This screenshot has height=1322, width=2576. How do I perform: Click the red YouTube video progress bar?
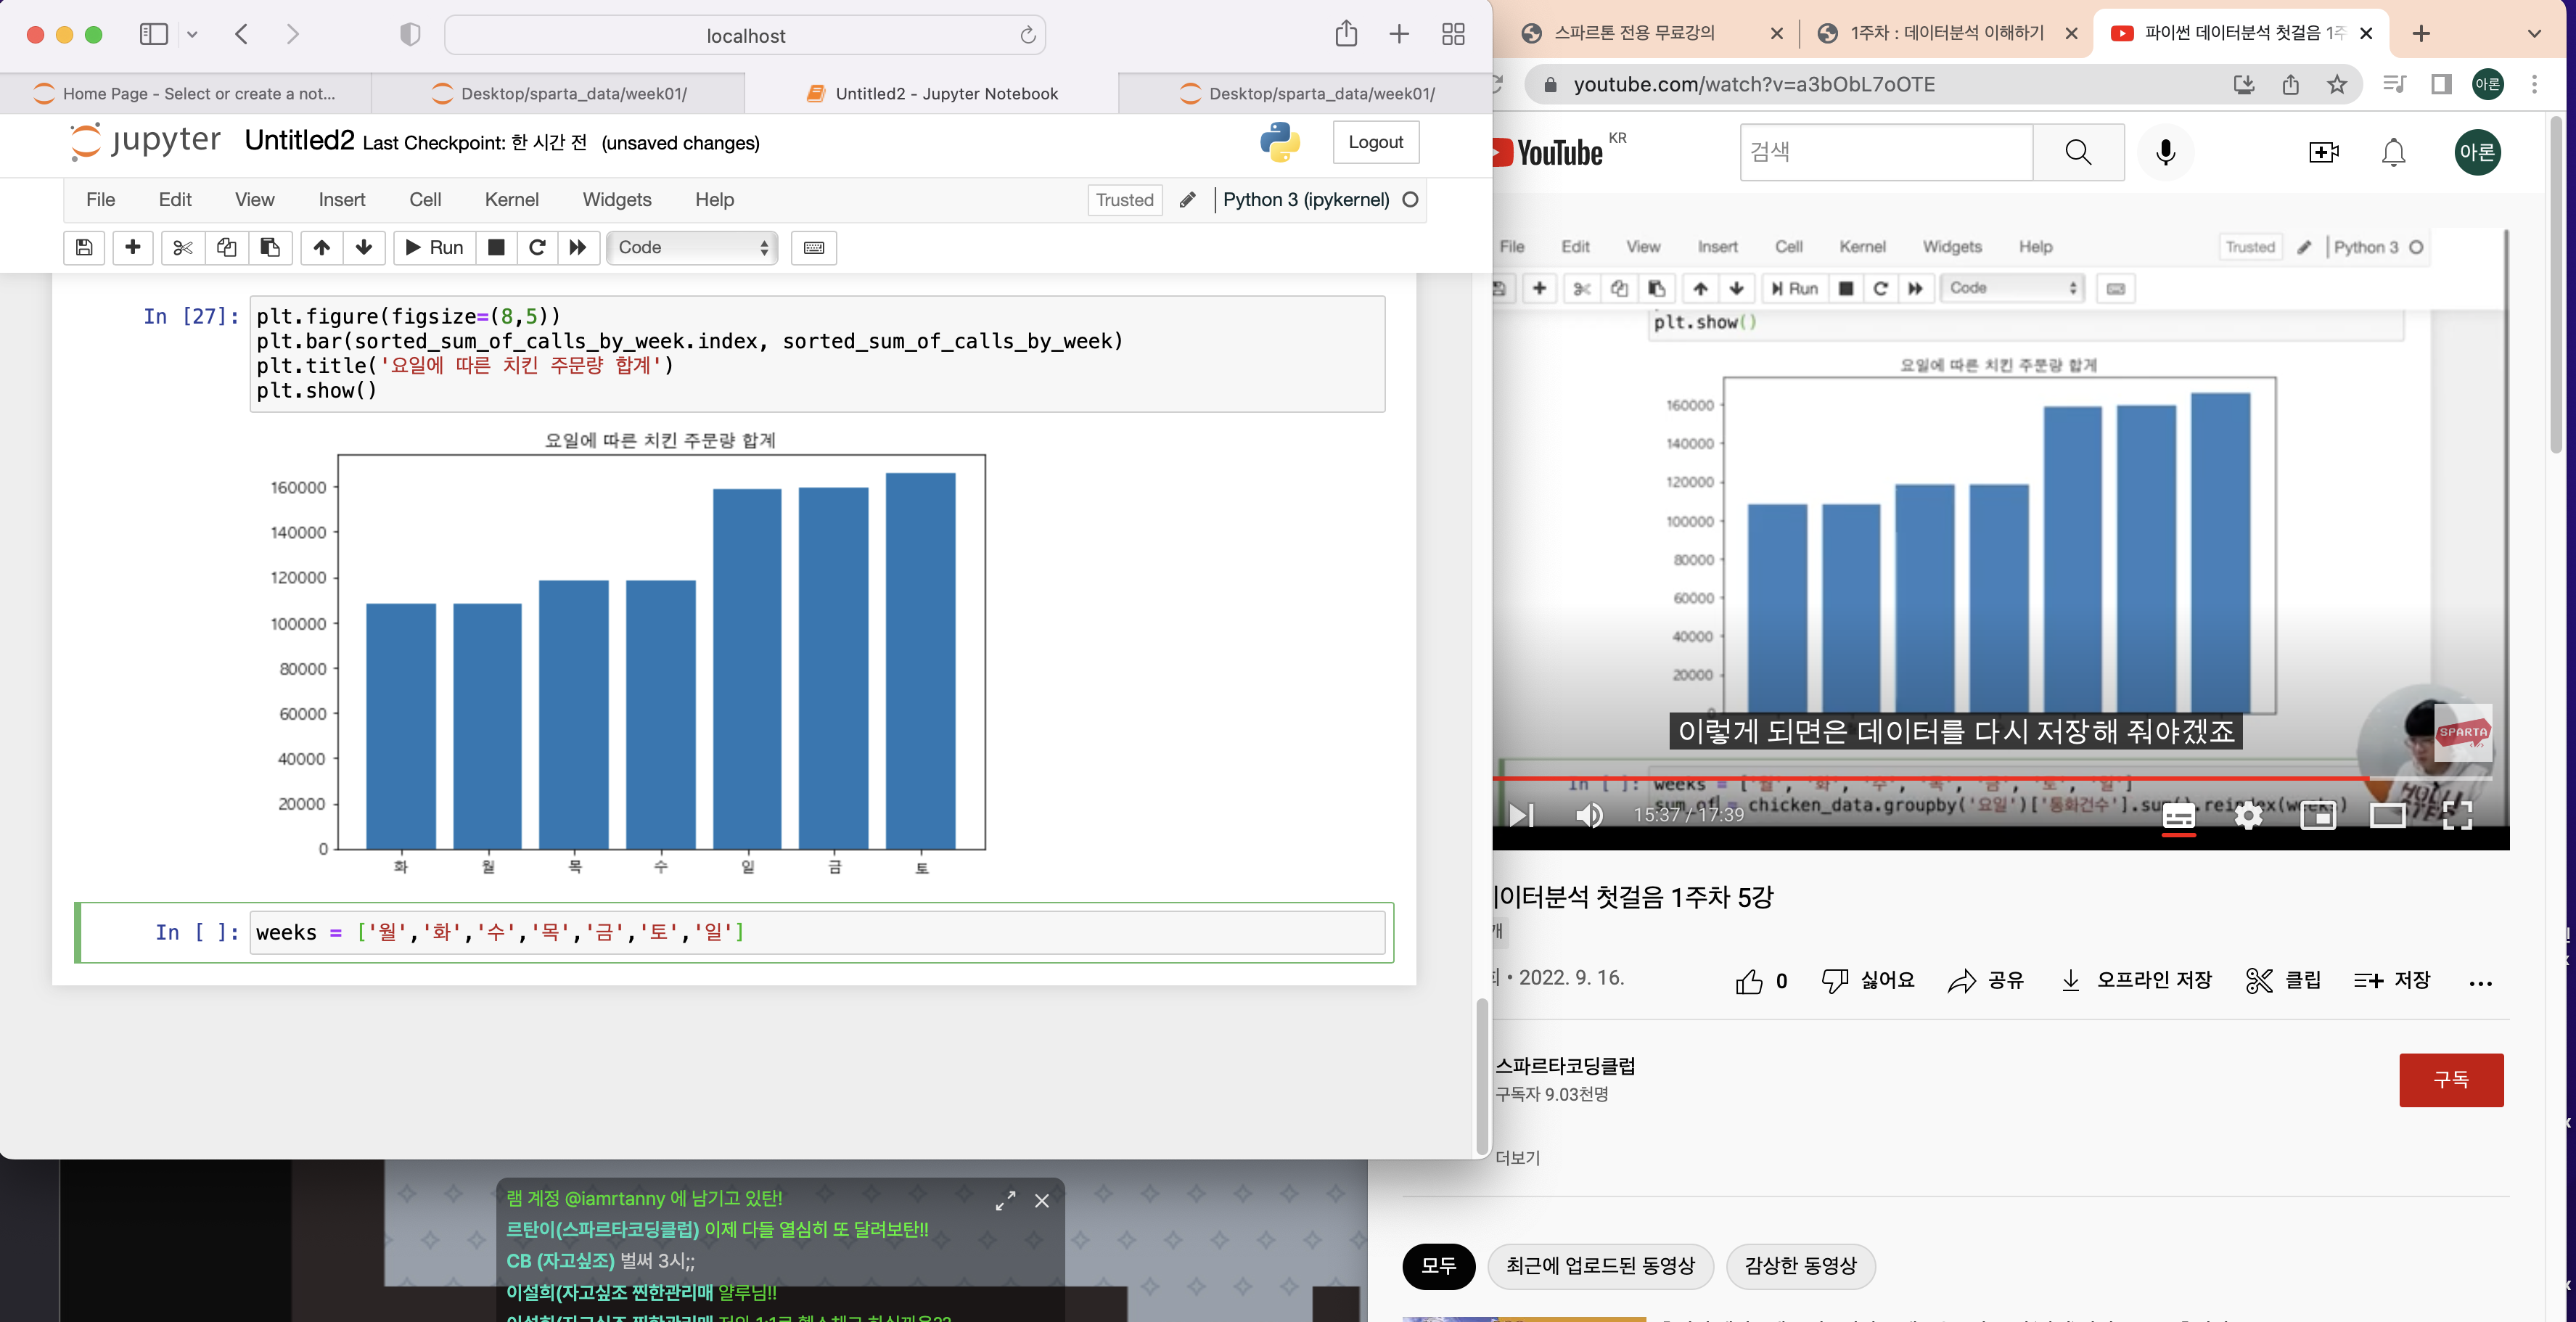[x=1930, y=777]
